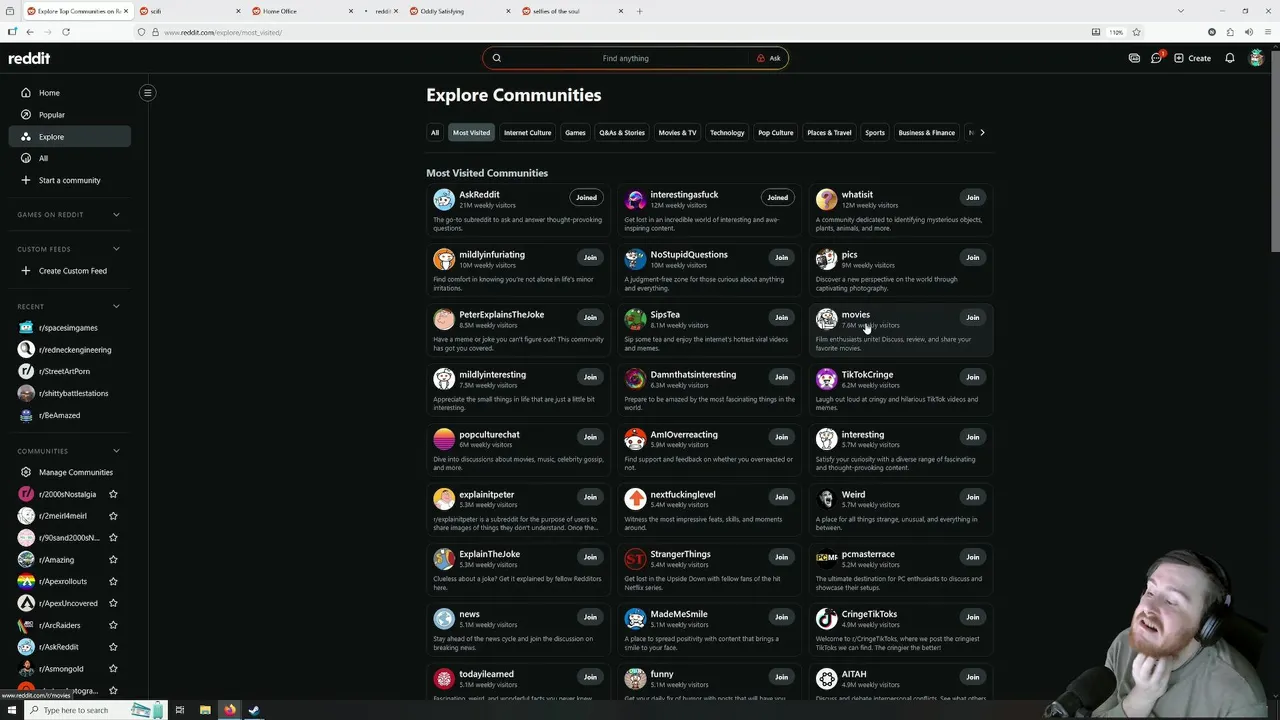This screenshot has height=720, width=1280.
Task: Select the Games category tab
Action: (x=575, y=132)
